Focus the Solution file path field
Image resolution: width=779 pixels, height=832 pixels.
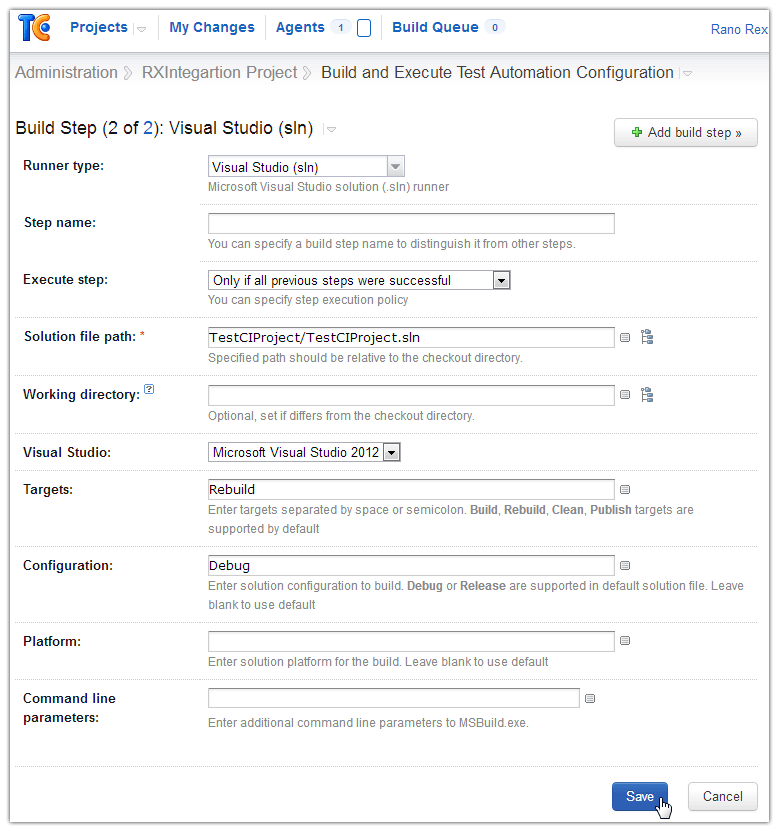click(411, 337)
